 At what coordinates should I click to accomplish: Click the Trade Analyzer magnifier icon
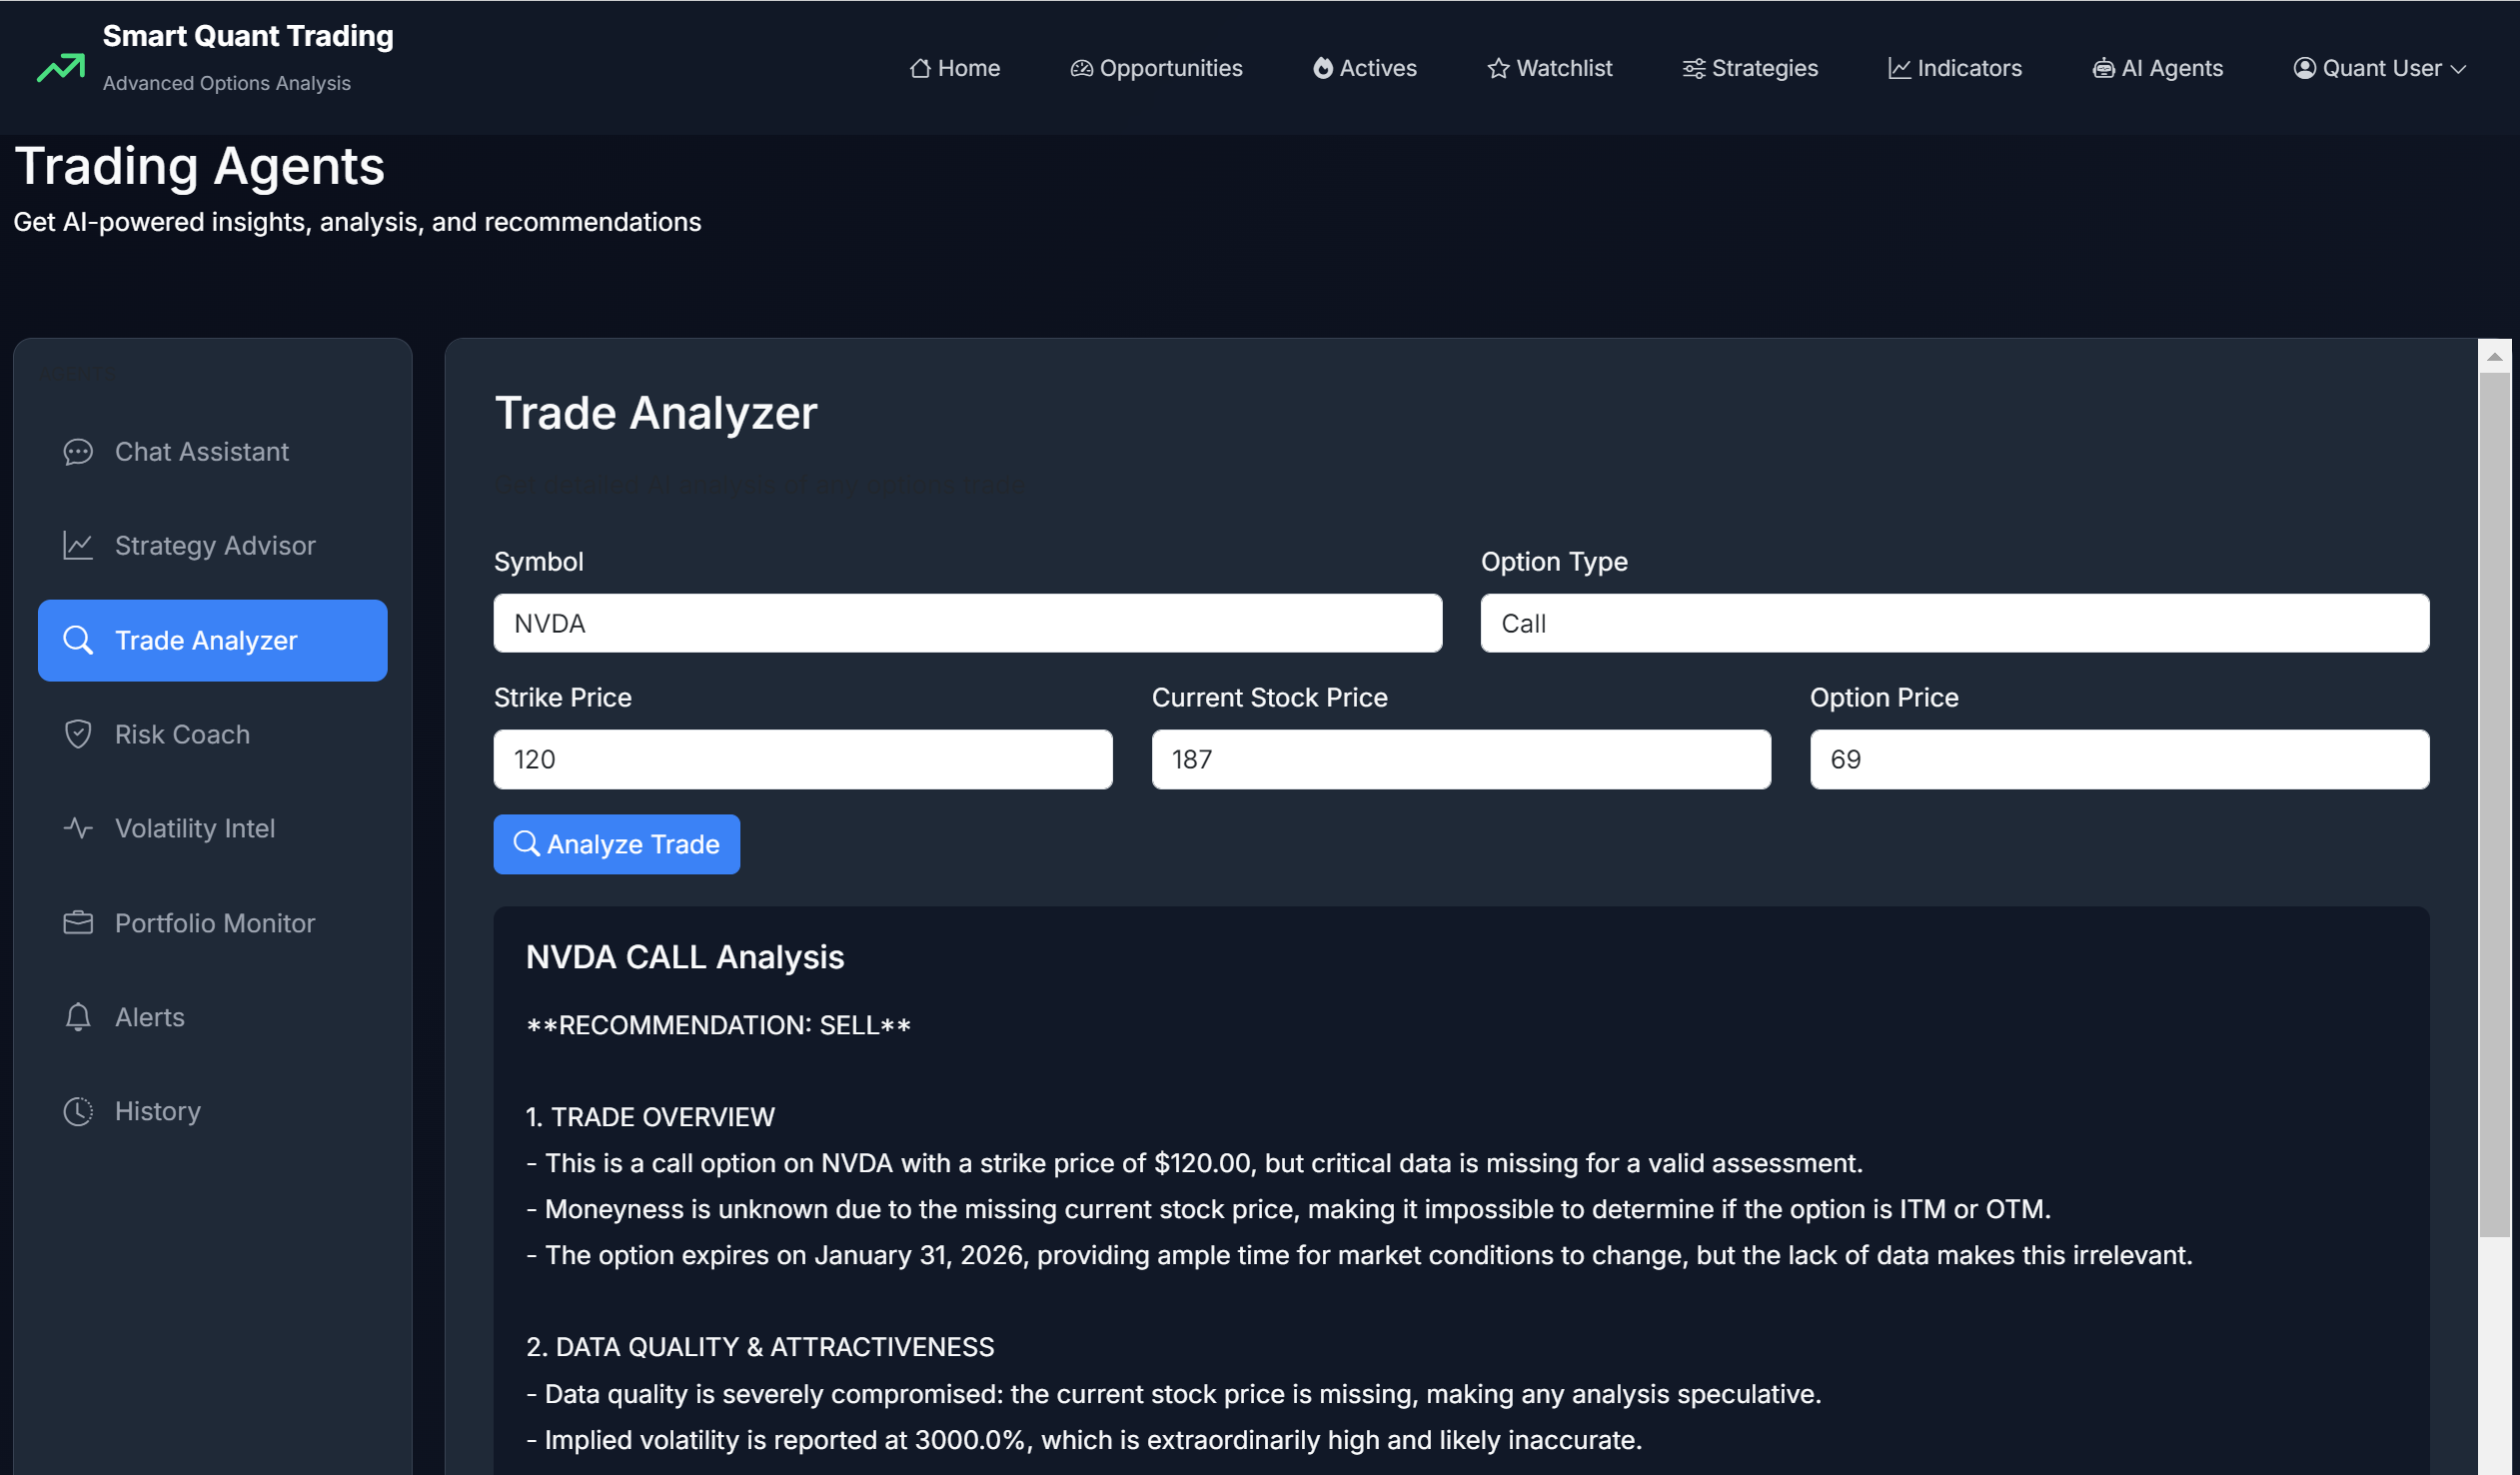click(x=77, y=640)
